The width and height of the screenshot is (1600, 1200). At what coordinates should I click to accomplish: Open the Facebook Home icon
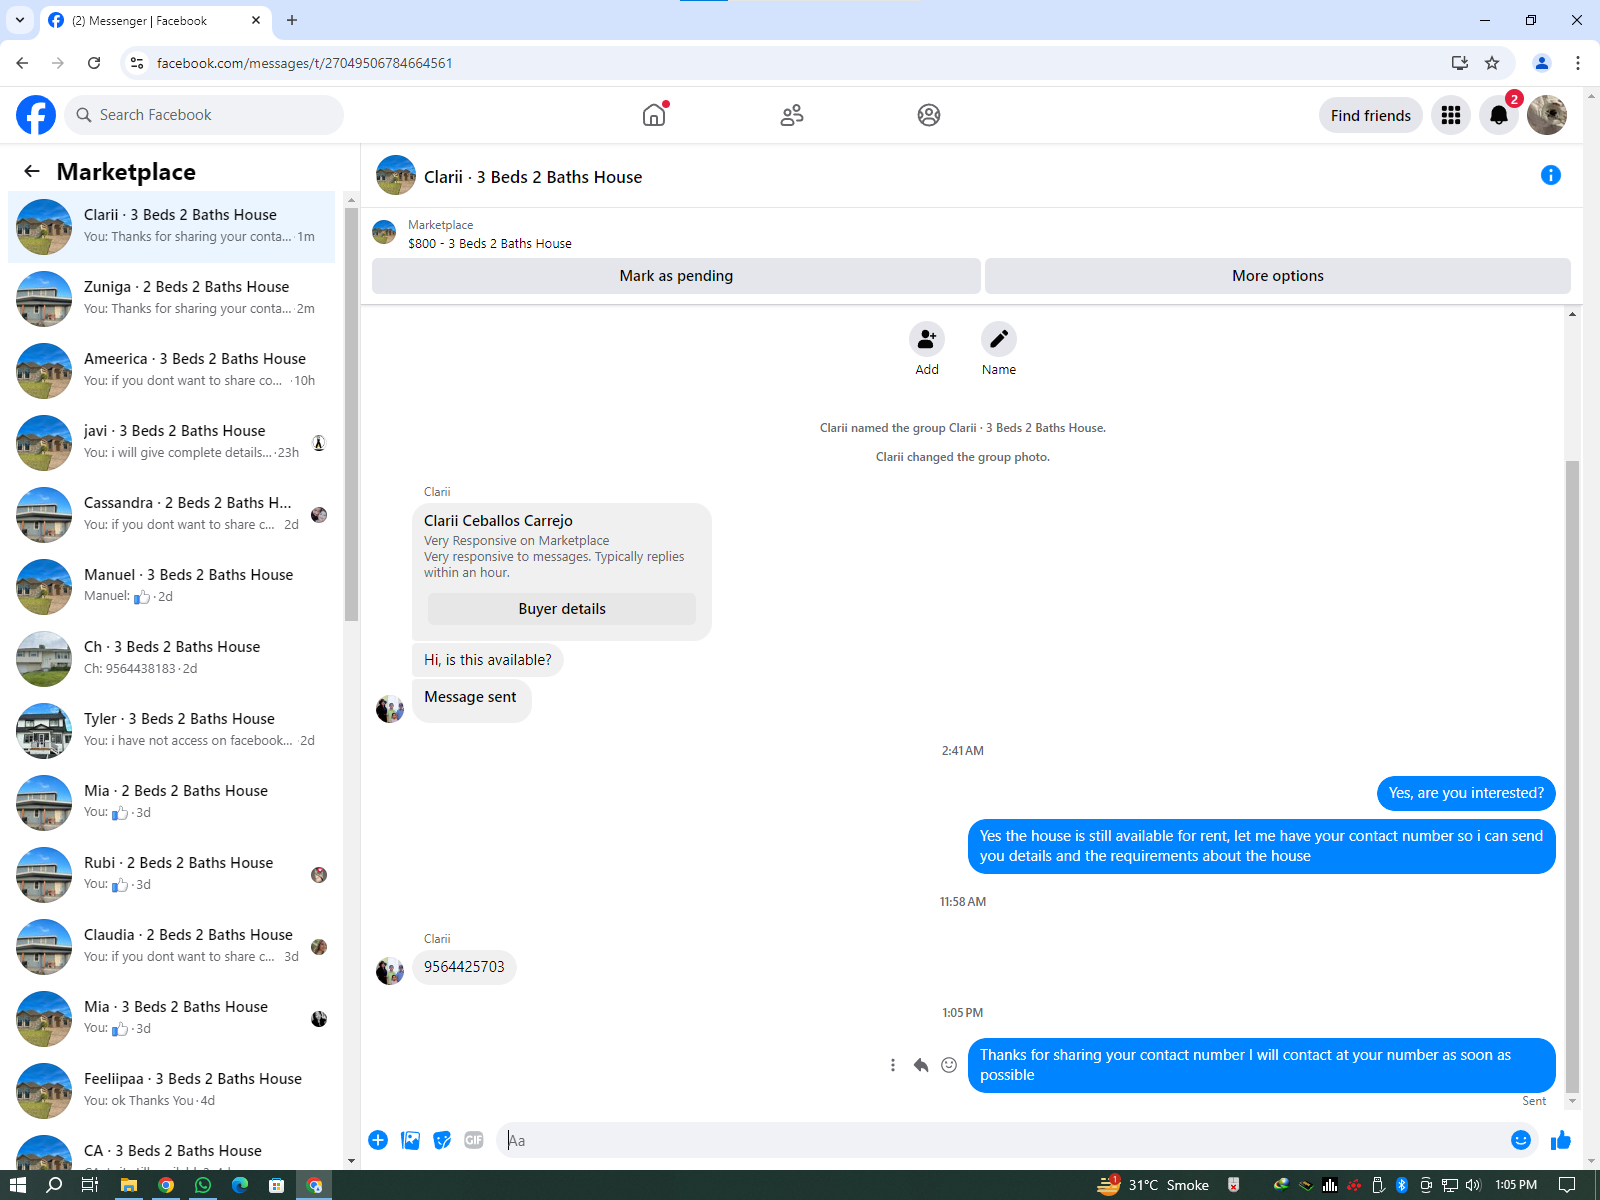click(x=654, y=115)
